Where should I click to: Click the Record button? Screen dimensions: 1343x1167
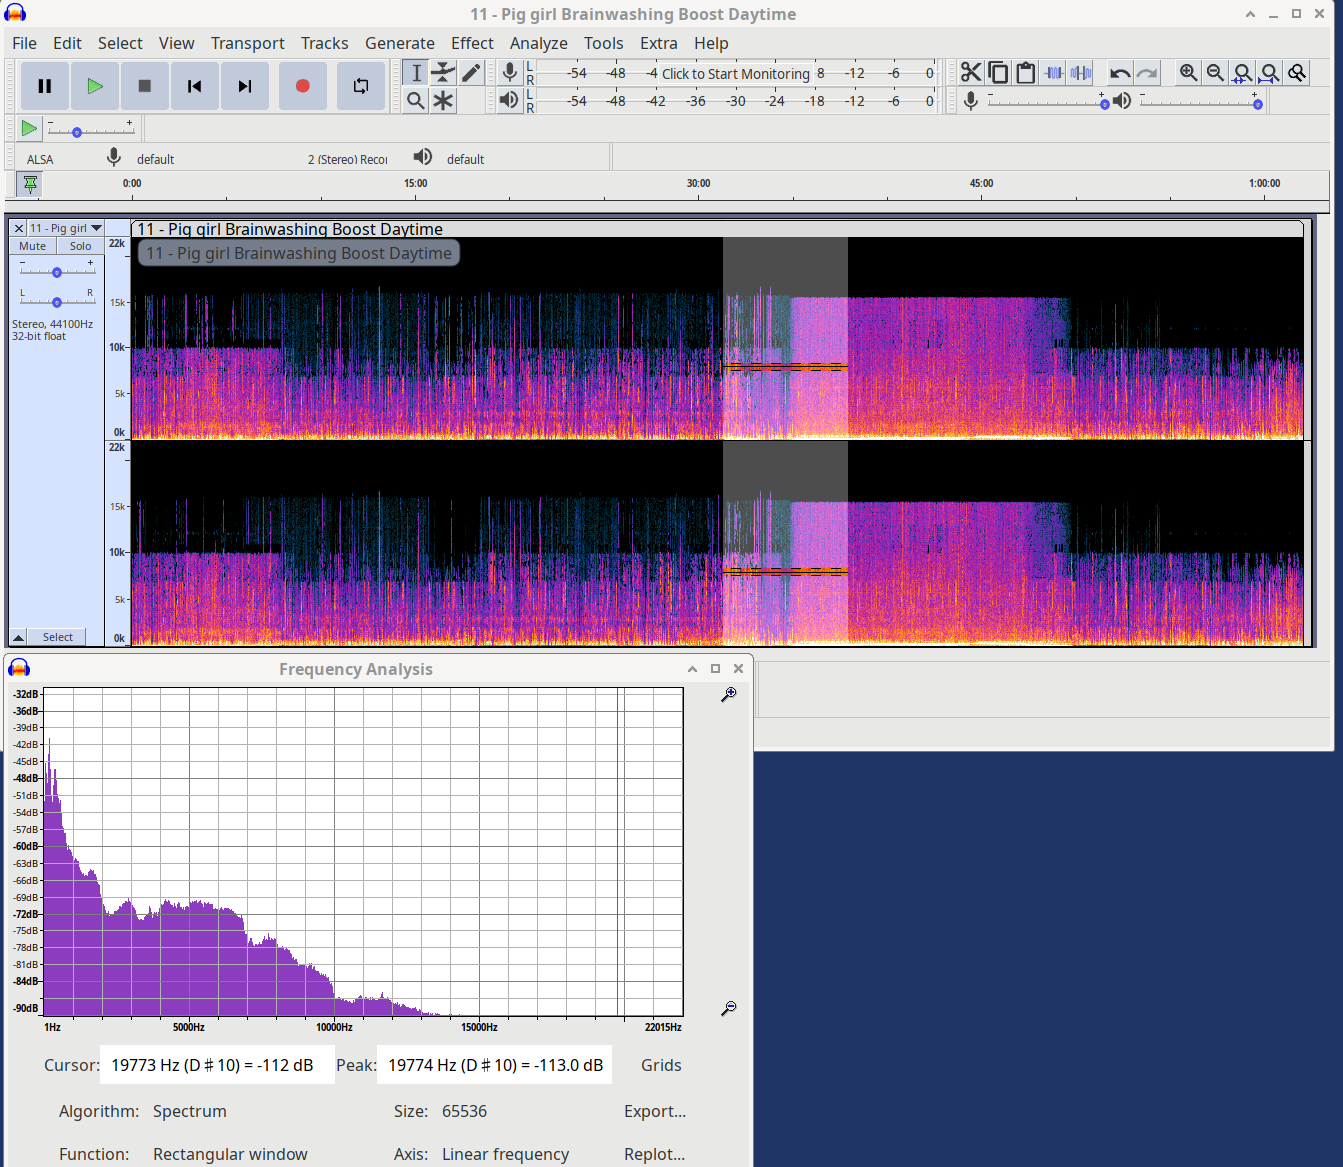point(302,86)
